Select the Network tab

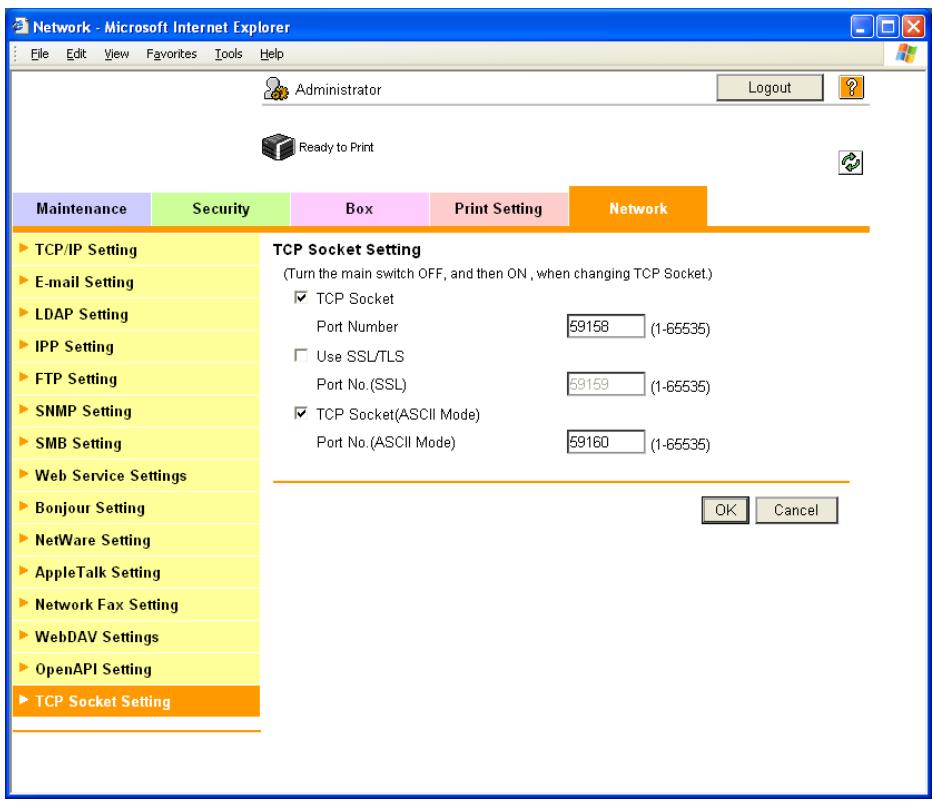click(x=638, y=208)
